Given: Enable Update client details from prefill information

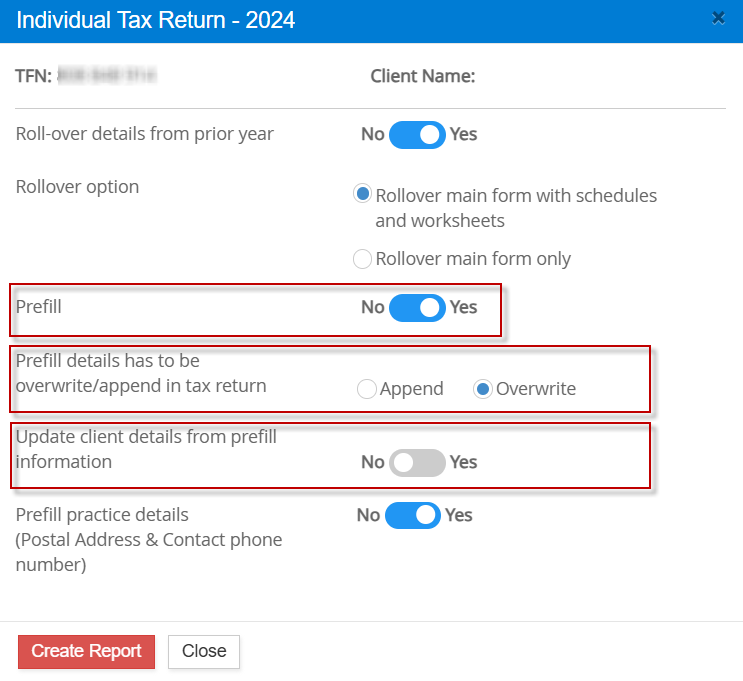Looking at the screenshot, I should (x=417, y=463).
